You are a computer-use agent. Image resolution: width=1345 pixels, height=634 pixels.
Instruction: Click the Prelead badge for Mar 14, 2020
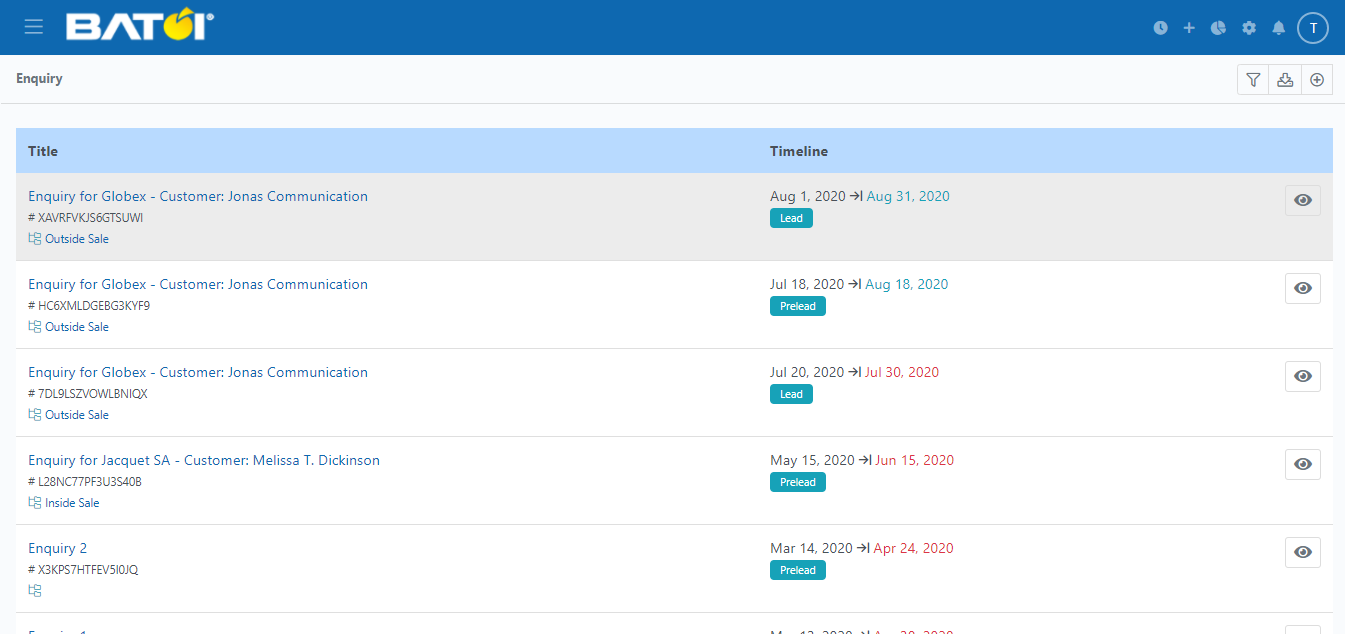[x=798, y=570]
